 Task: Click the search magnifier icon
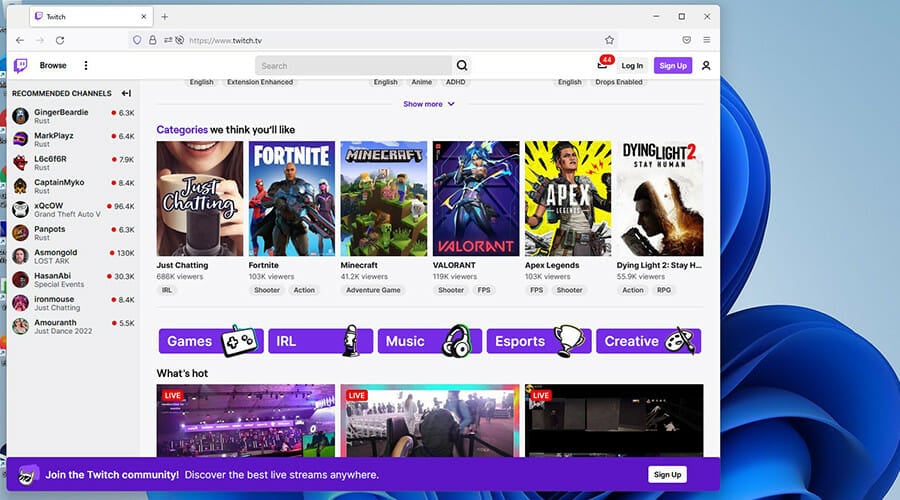click(x=462, y=66)
